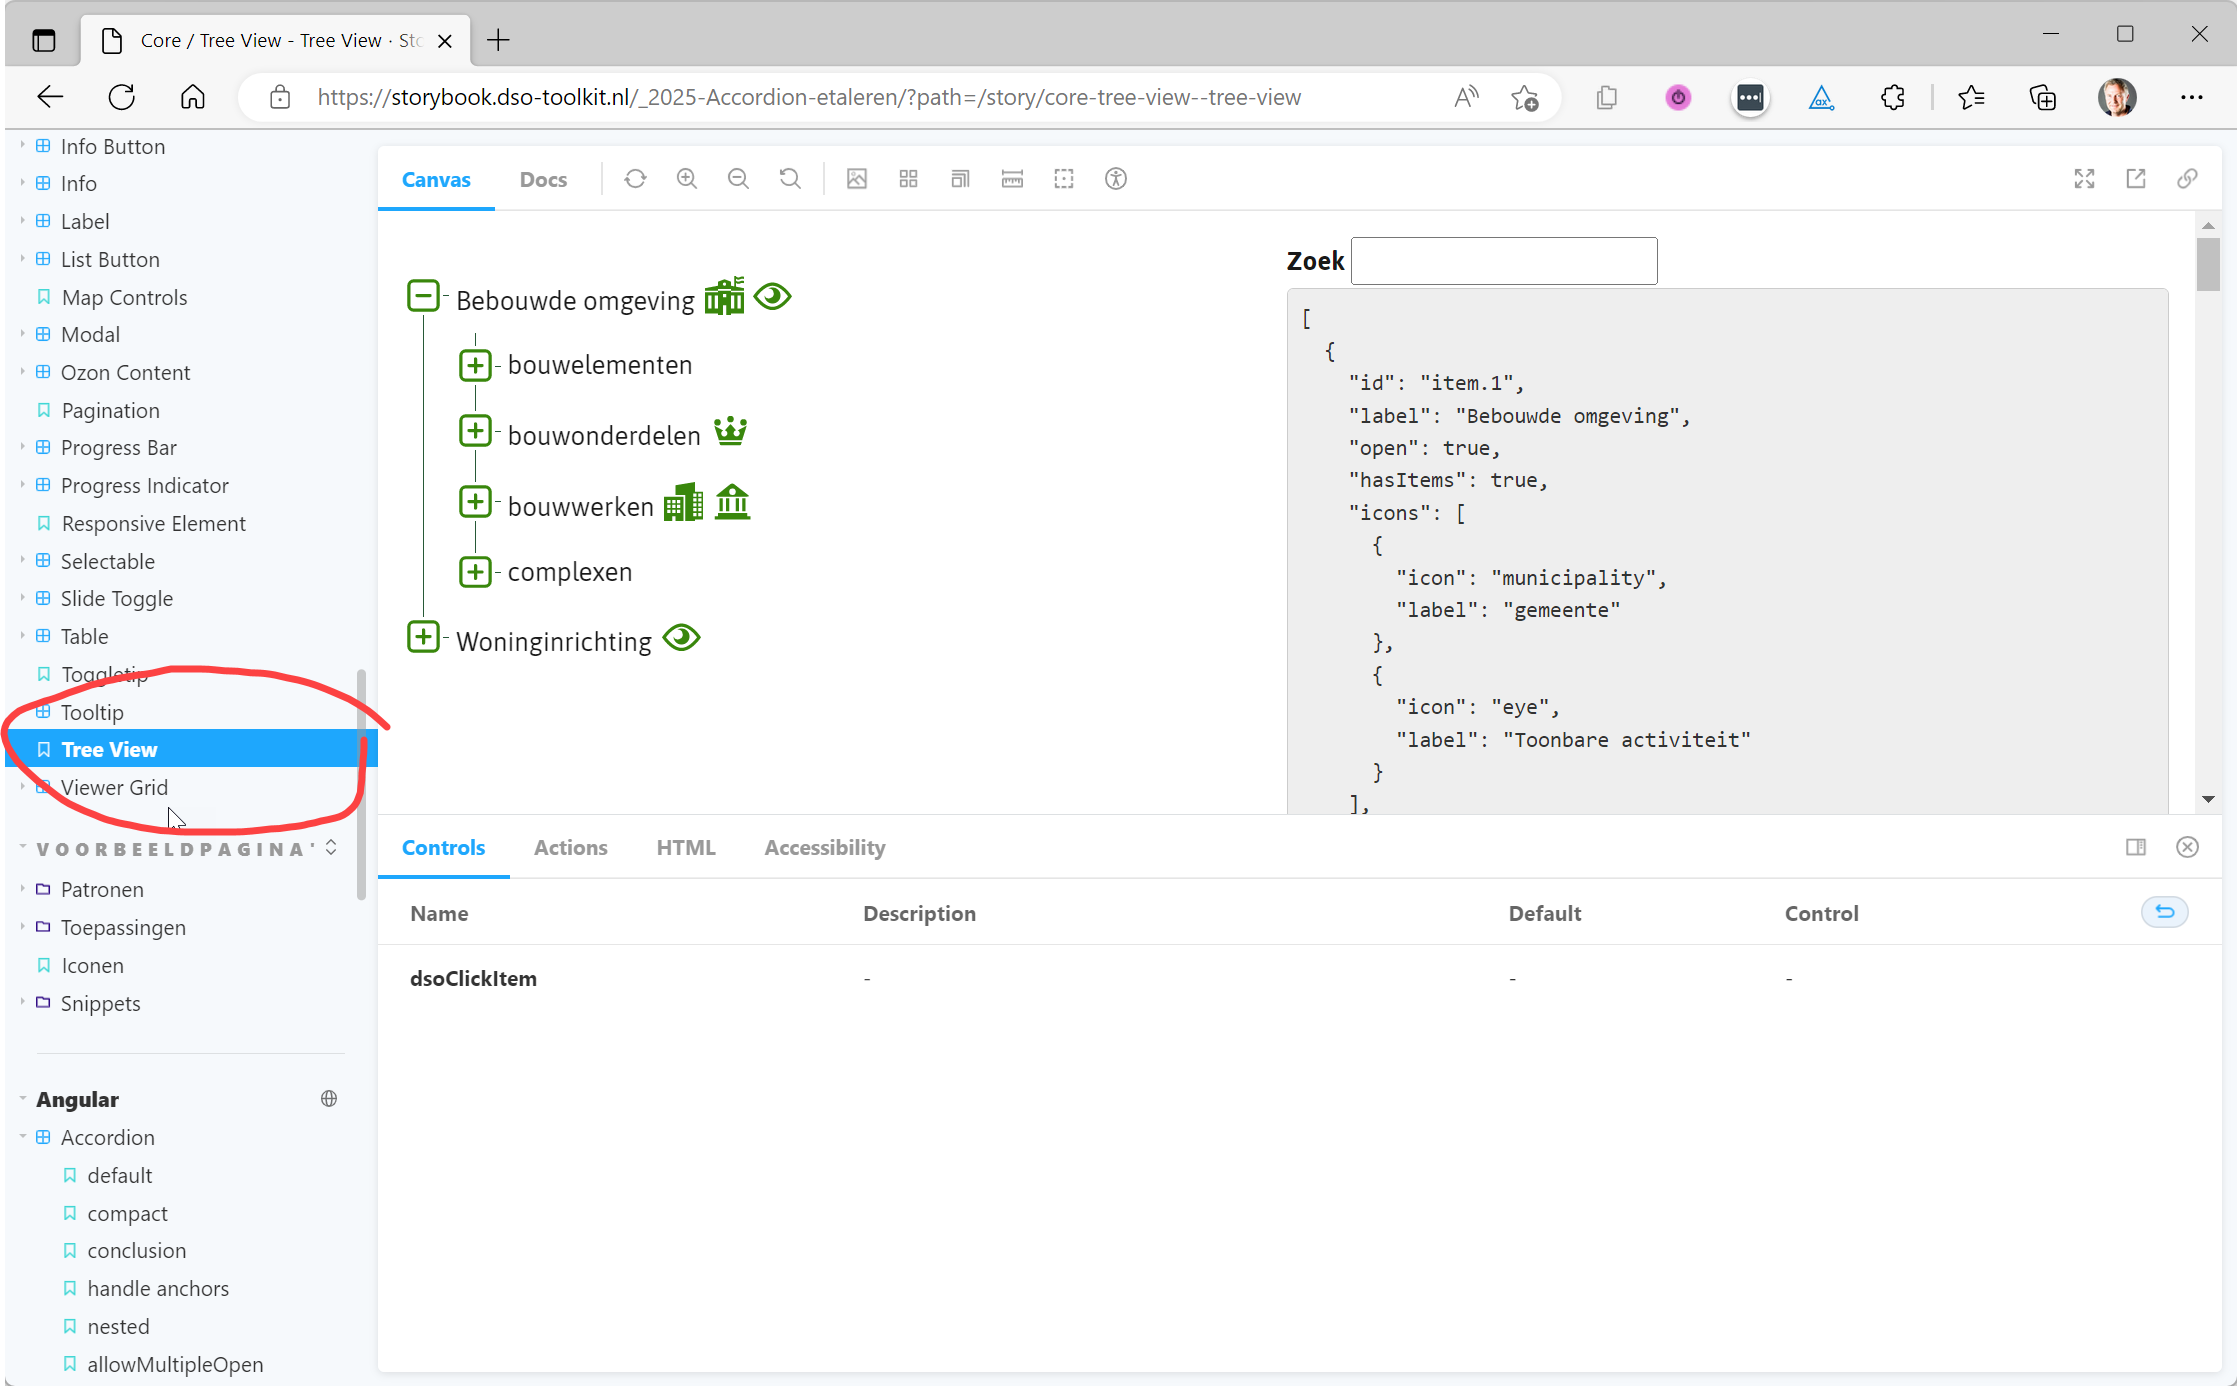The image size is (2237, 1386).
Task: Open the accessibility vision simulator
Action: tap(1116, 178)
